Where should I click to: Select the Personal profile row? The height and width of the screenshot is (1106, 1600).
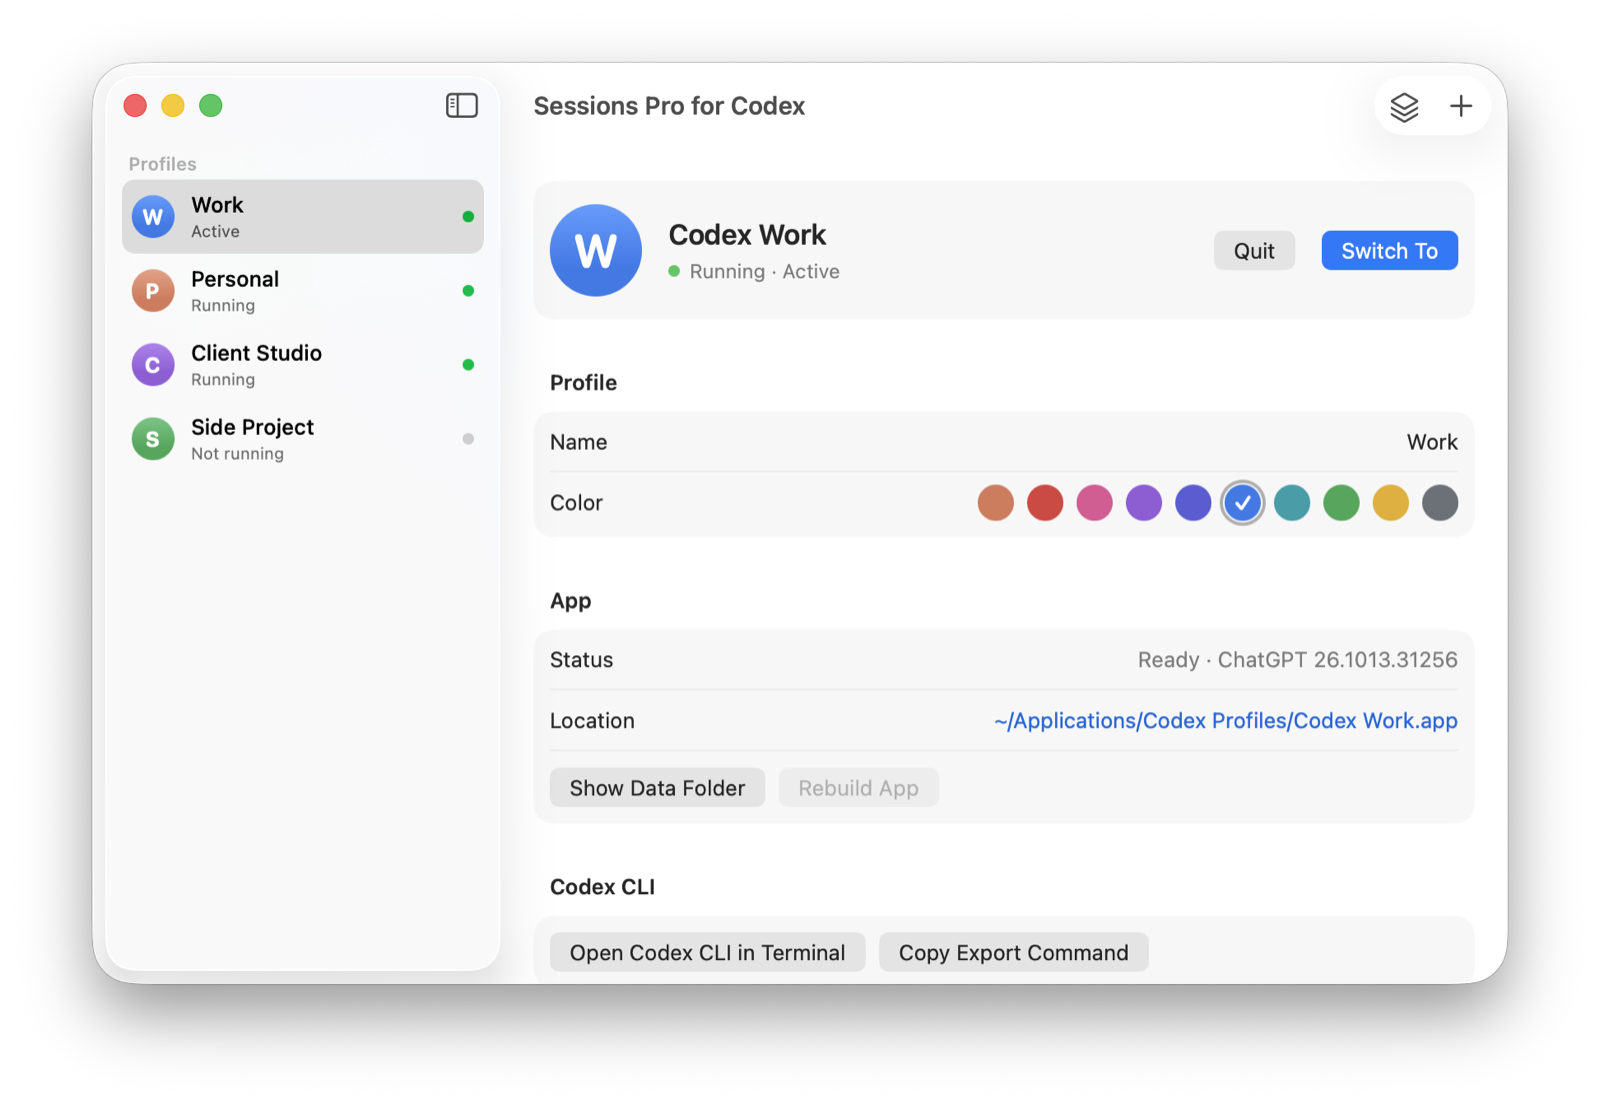[303, 291]
